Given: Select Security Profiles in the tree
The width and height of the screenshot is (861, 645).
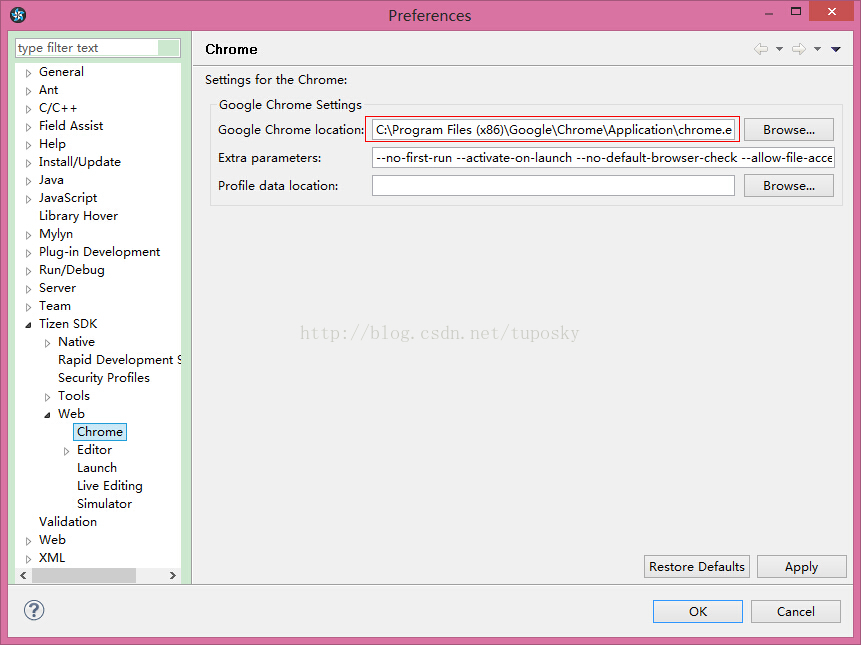Looking at the screenshot, I should tap(104, 378).
